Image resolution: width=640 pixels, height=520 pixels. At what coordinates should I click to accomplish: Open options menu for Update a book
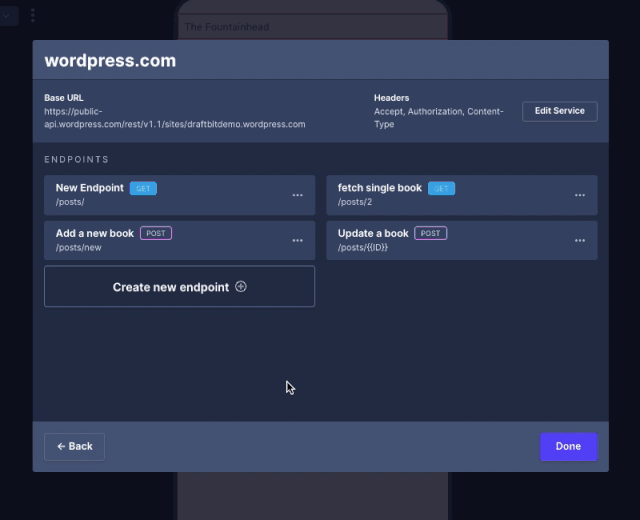pyautogui.click(x=580, y=241)
